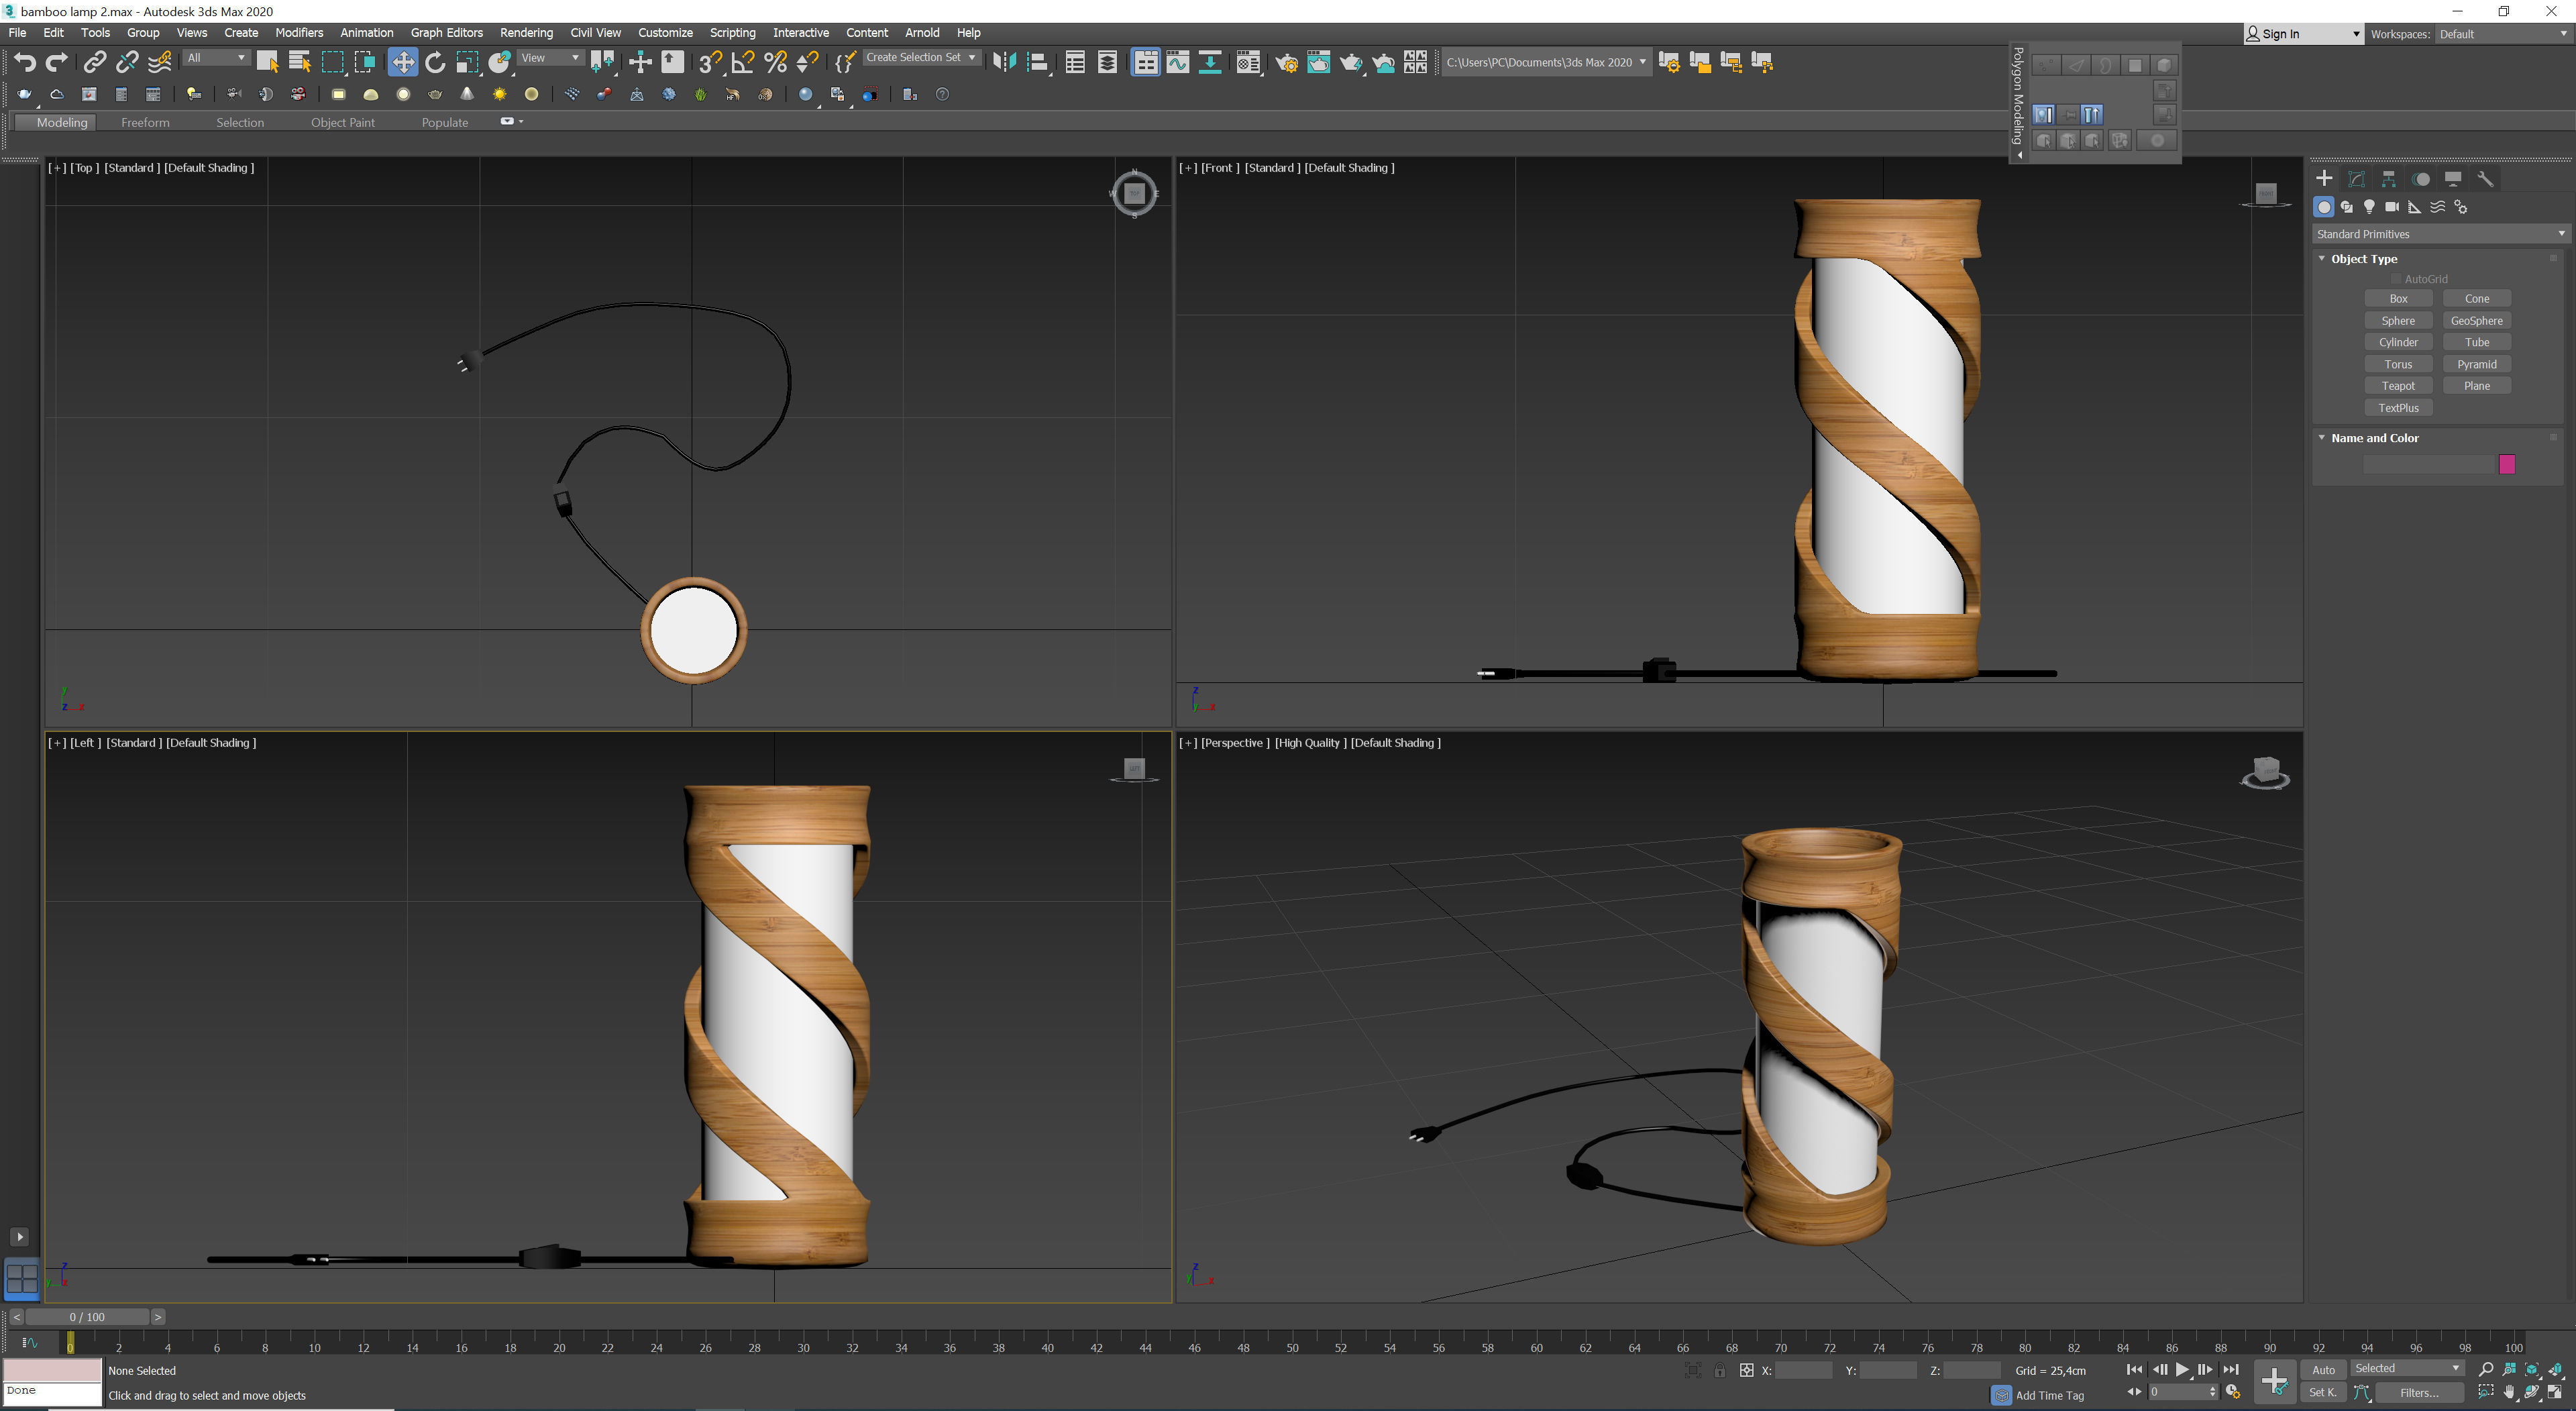This screenshot has width=2576, height=1411.
Task: Switch to the Populate ribbon tab
Action: click(x=445, y=122)
